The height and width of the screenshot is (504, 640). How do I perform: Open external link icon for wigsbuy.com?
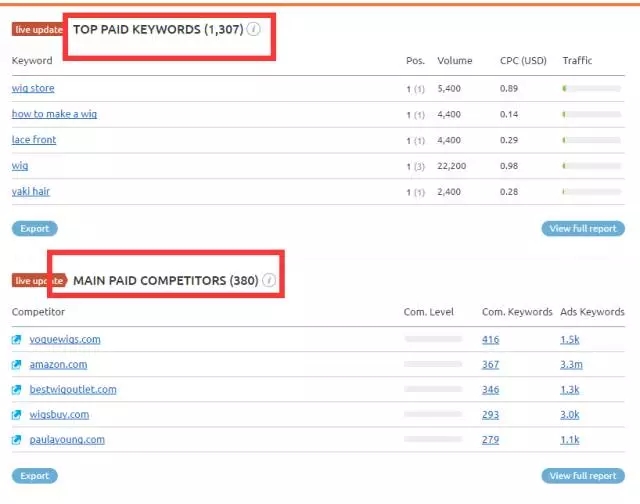16,415
